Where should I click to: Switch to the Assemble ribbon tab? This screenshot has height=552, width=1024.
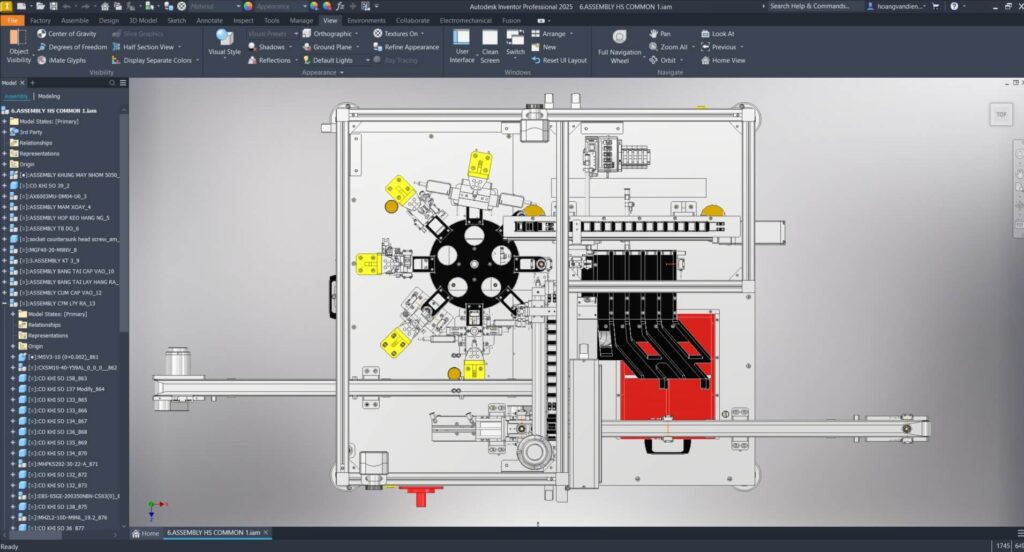click(74, 20)
